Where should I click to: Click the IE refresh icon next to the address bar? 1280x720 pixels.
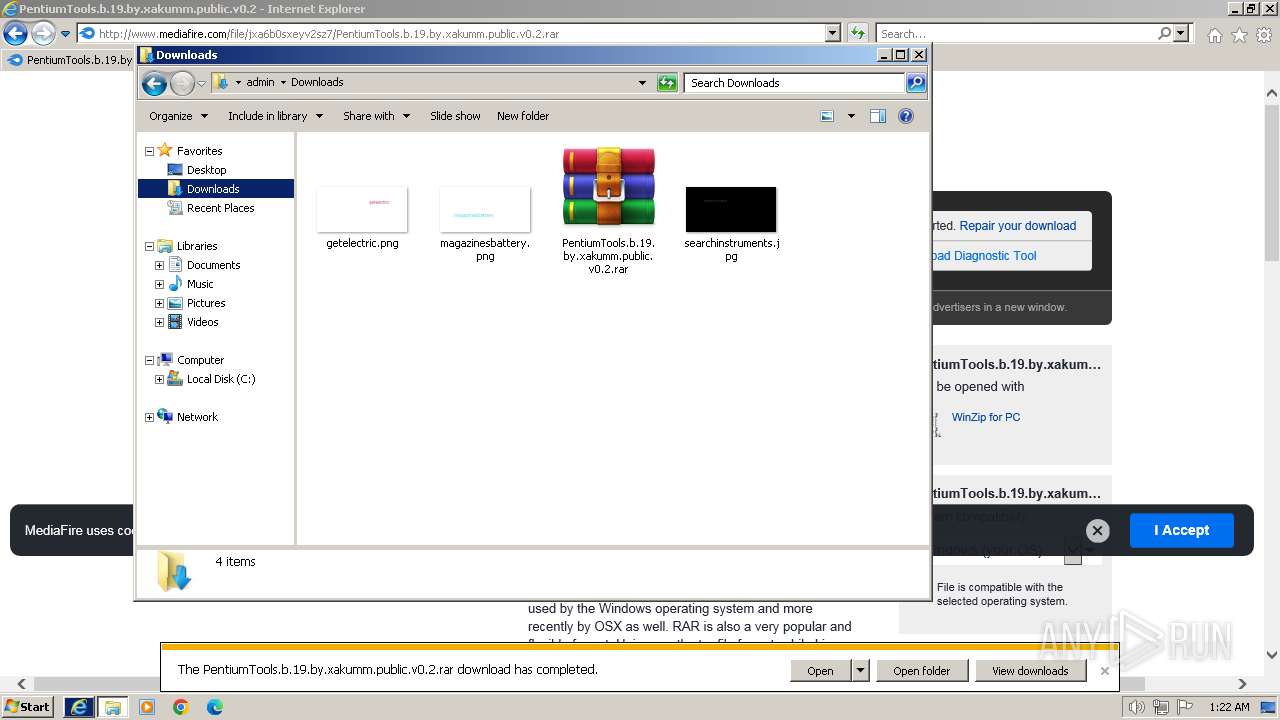(x=857, y=33)
